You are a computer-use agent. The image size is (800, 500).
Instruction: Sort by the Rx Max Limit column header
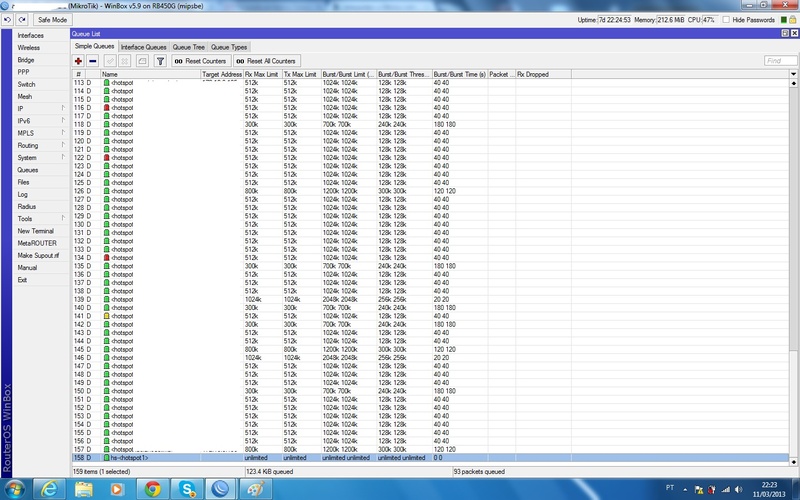(x=263, y=74)
